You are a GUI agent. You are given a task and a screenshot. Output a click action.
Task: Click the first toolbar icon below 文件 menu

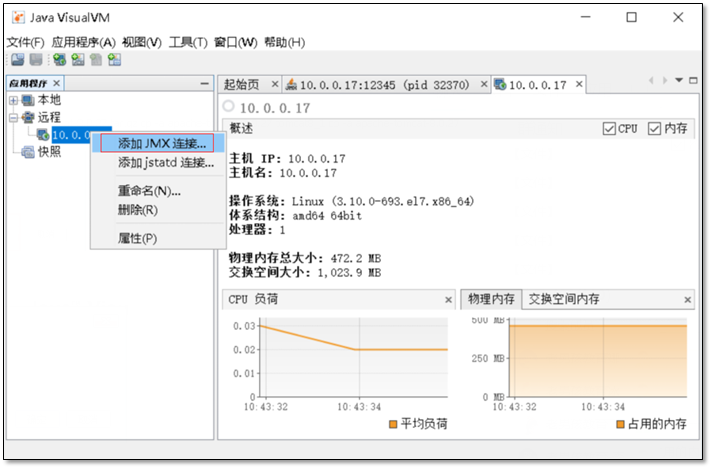(x=17, y=60)
